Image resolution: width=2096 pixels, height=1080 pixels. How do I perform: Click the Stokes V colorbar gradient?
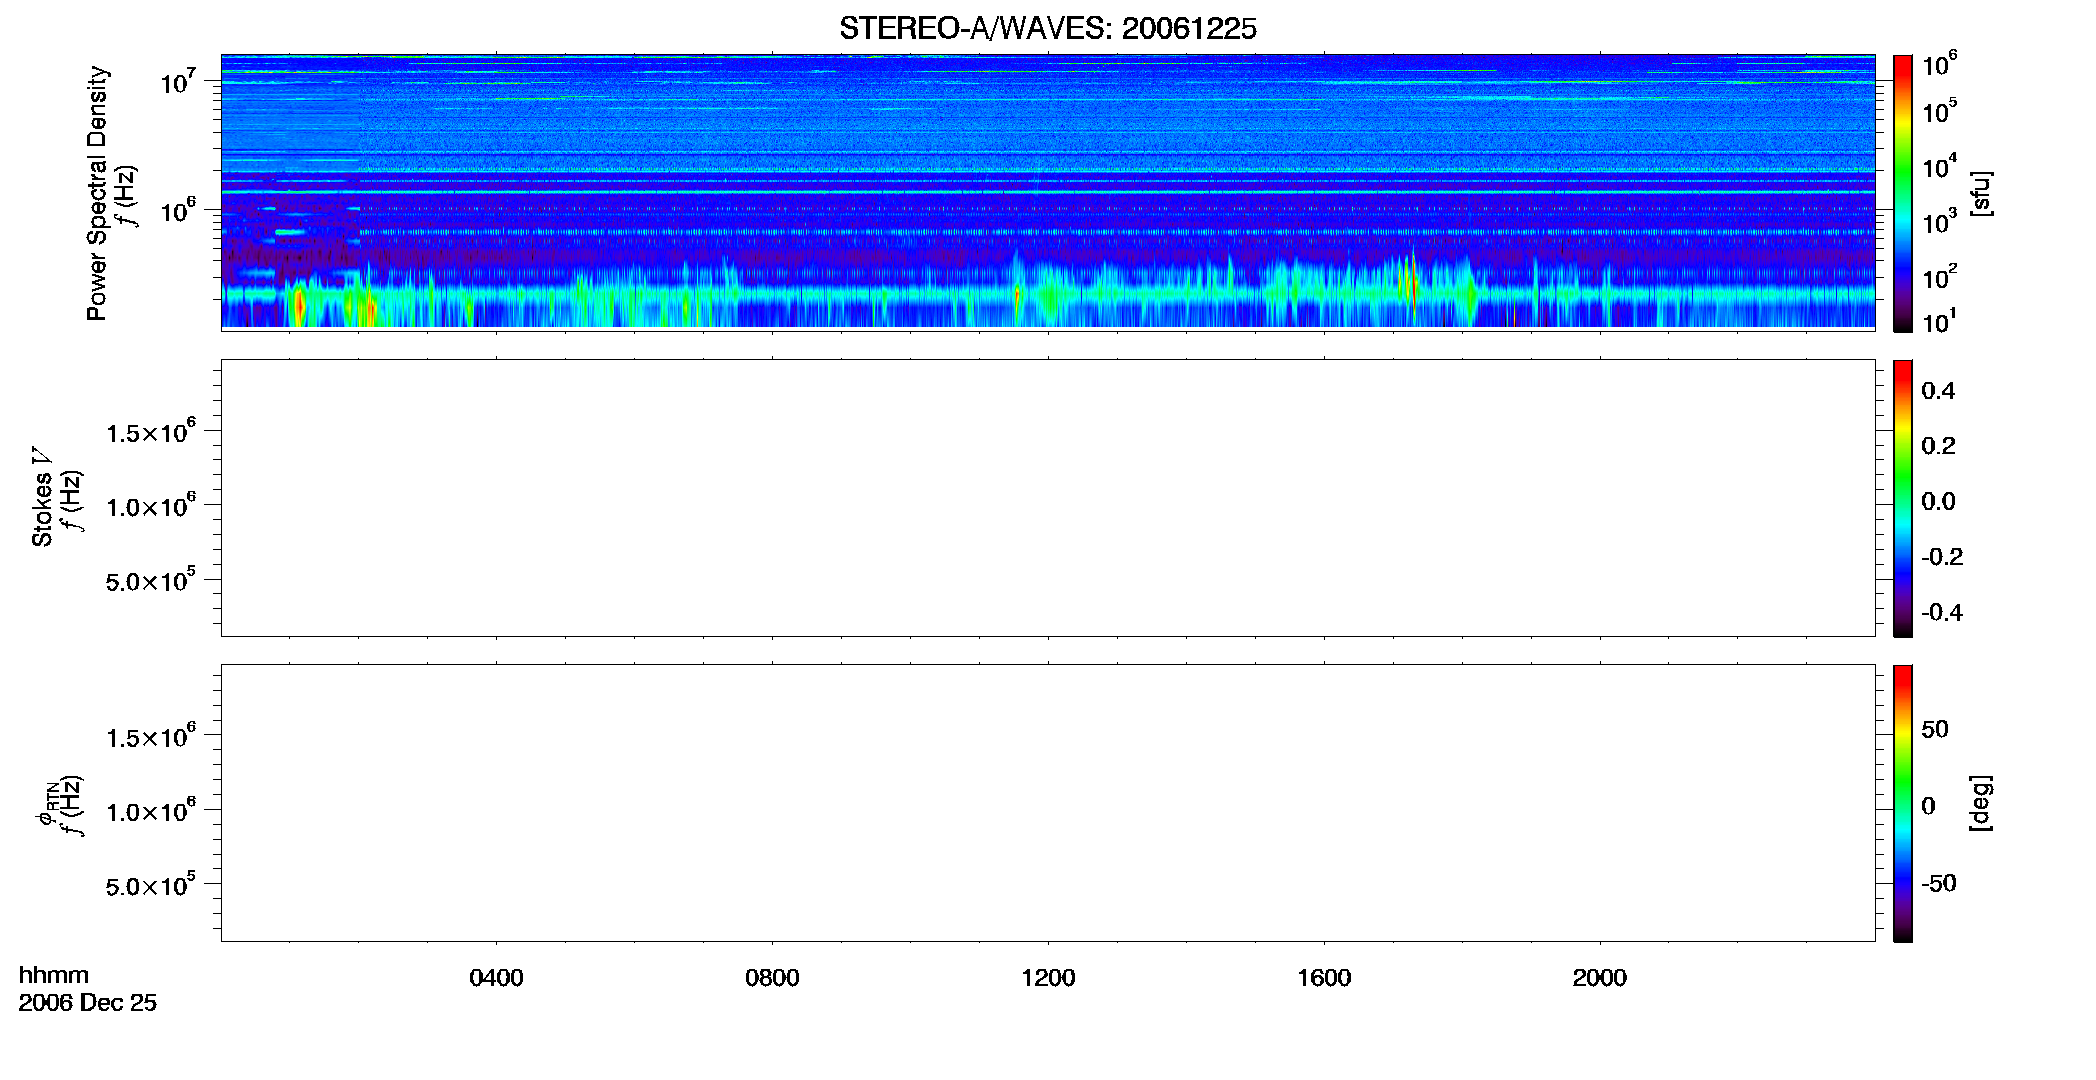1903,498
